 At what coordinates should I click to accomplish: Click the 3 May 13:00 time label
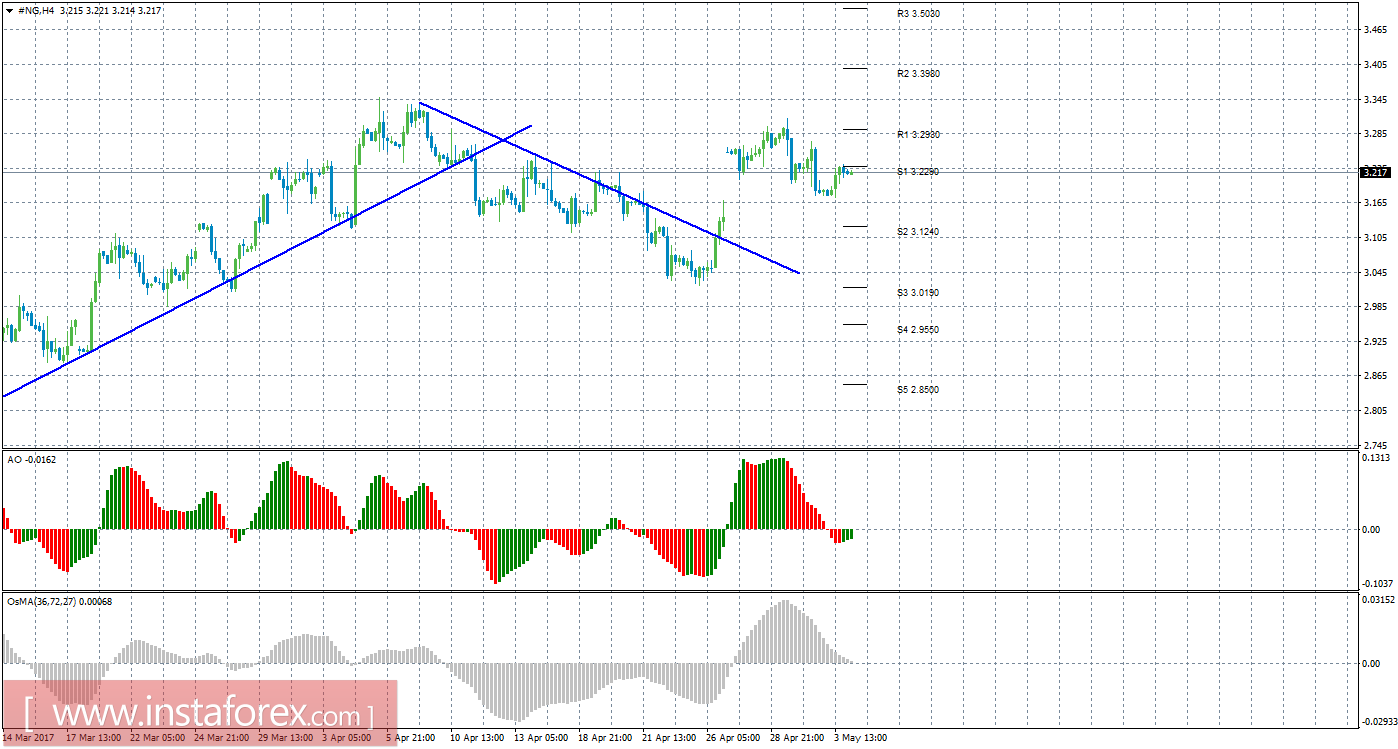(859, 739)
